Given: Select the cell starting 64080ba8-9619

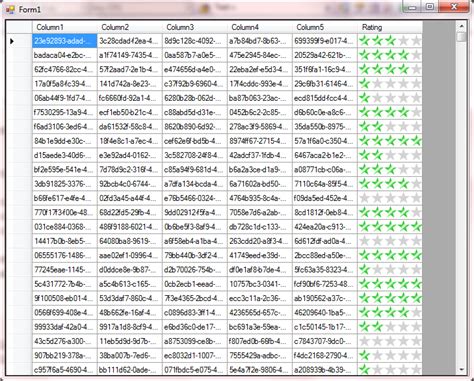Looking at the screenshot, I should click(130, 241).
